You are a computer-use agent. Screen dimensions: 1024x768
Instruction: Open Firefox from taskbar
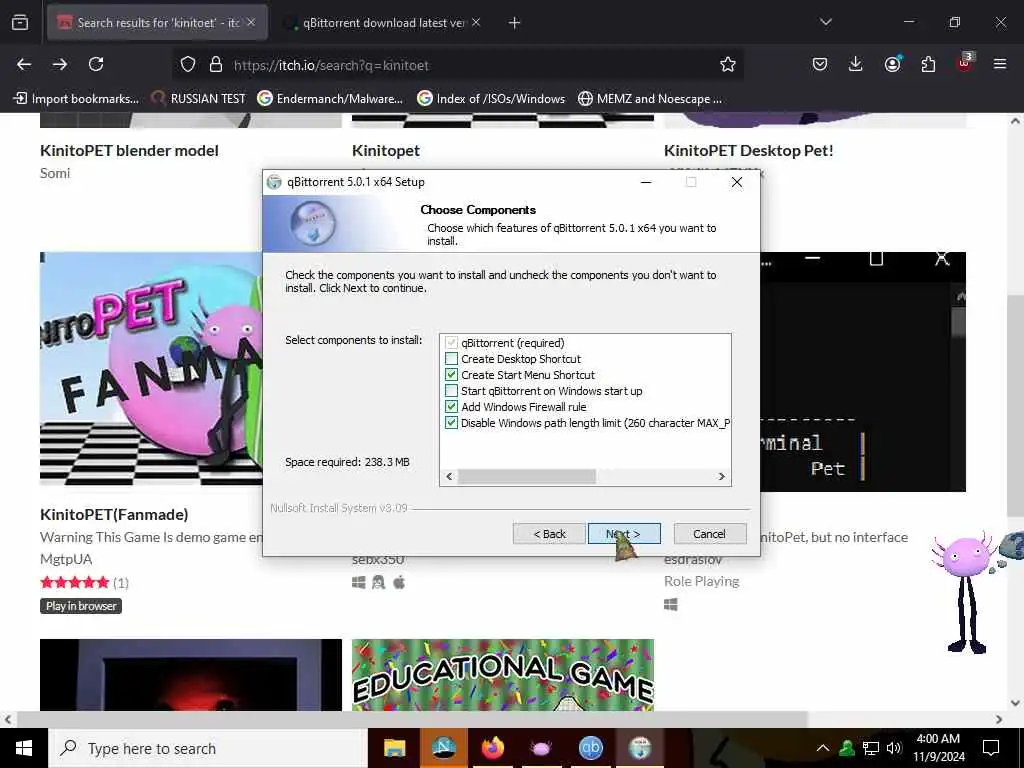[x=493, y=748]
